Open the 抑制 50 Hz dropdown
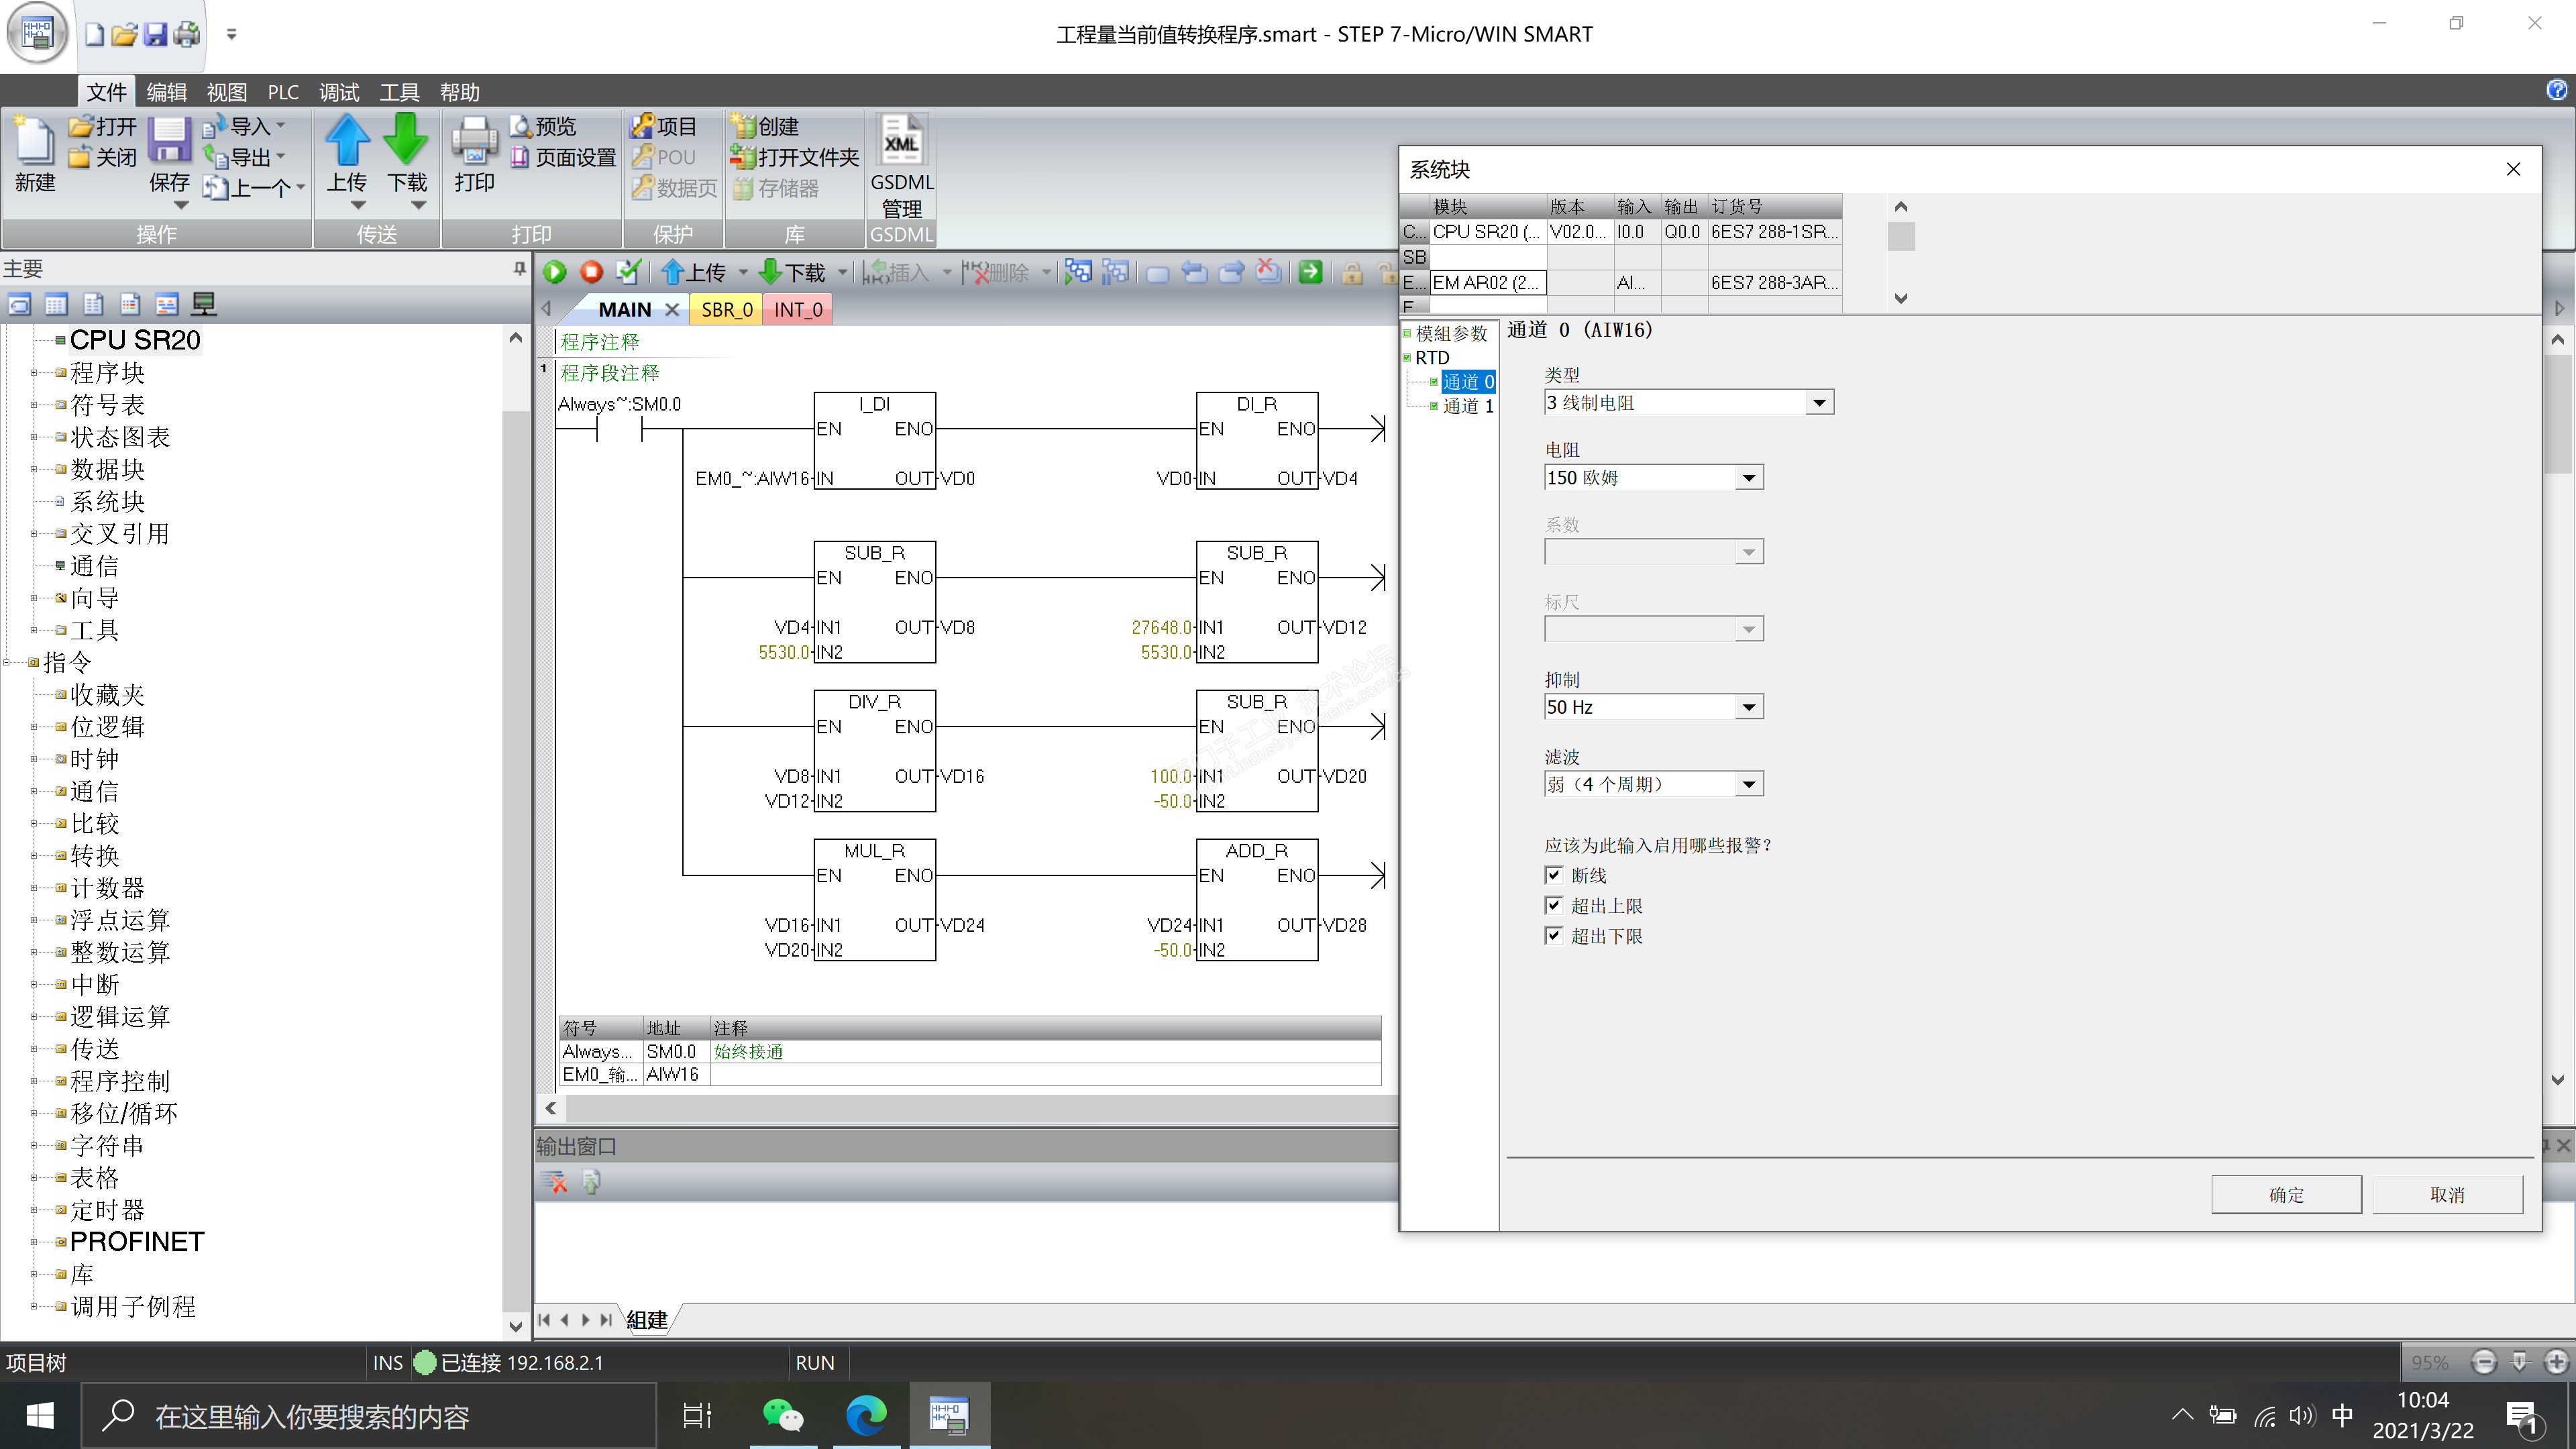The image size is (2576, 1449). pyautogui.click(x=1748, y=708)
